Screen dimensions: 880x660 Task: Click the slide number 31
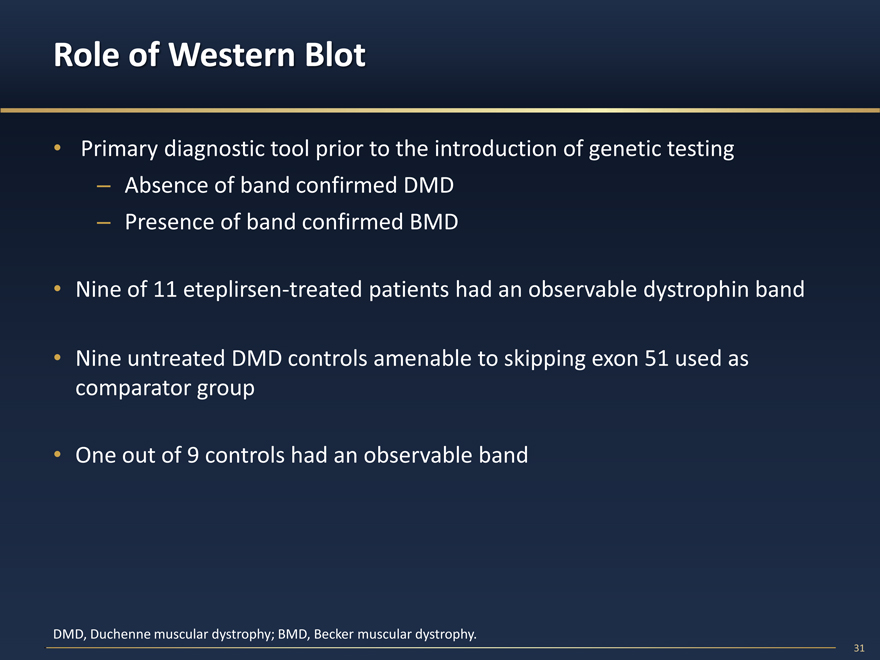(859, 648)
